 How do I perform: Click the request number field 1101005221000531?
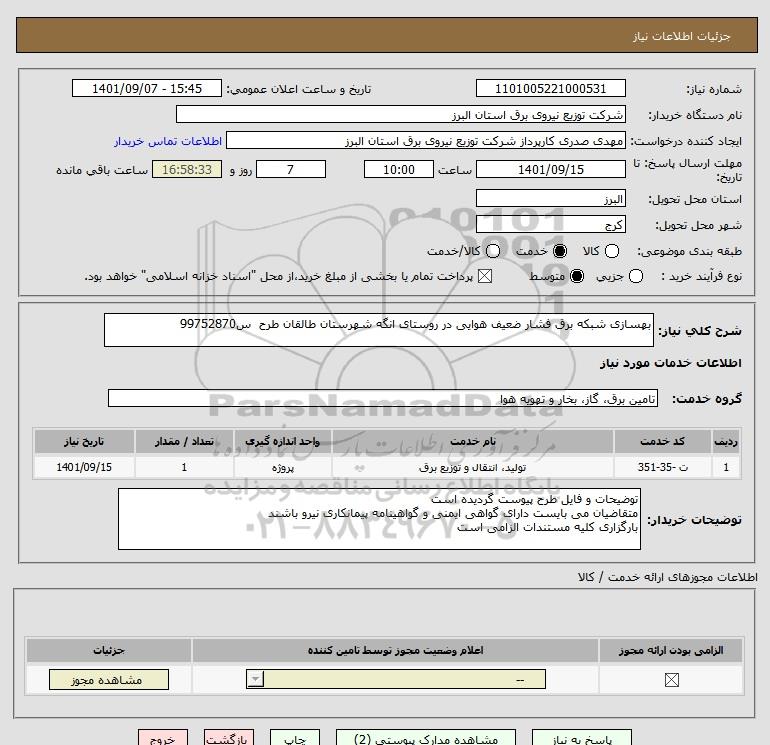coord(550,88)
